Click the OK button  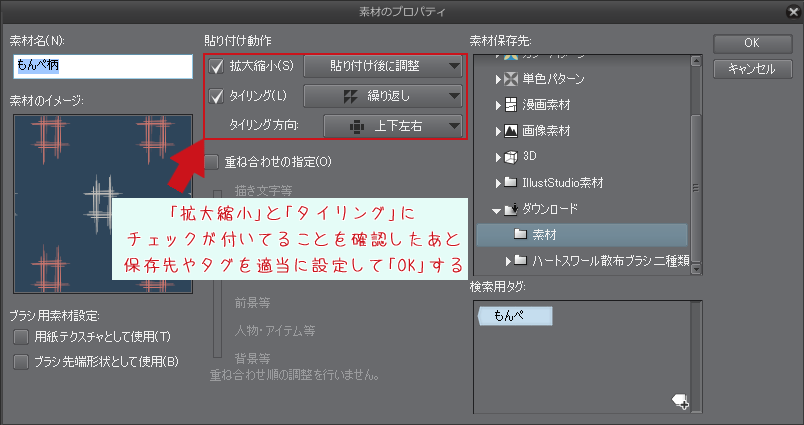click(x=752, y=44)
